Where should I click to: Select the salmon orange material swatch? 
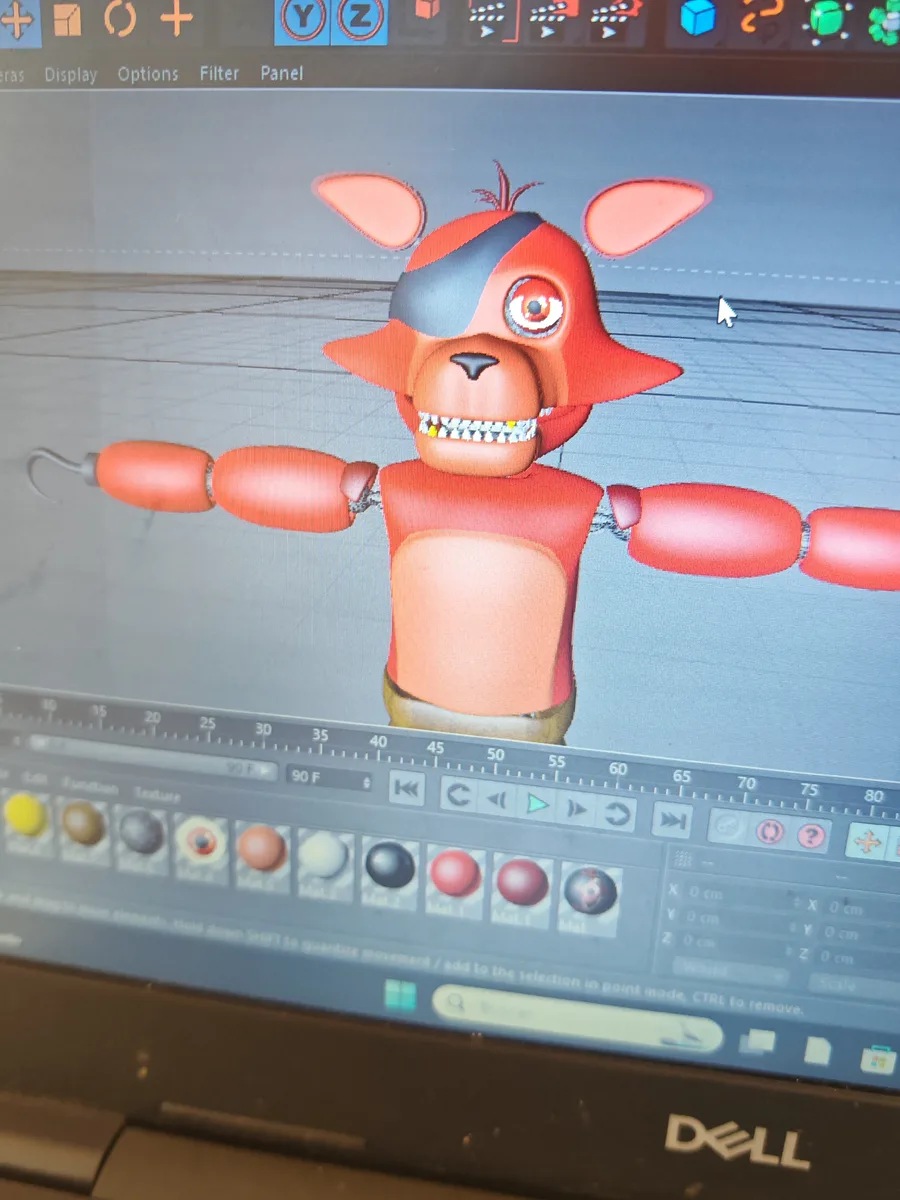pos(262,848)
